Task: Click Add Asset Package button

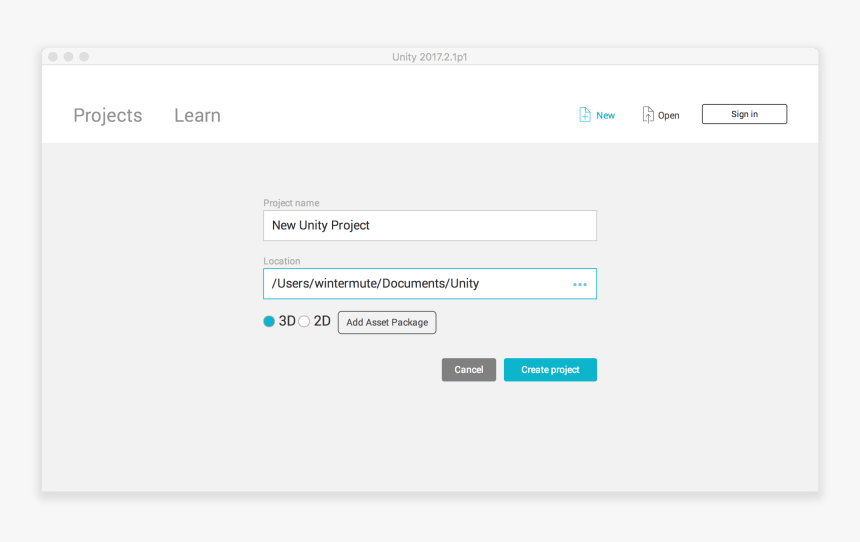Action: (x=387, y=323)
